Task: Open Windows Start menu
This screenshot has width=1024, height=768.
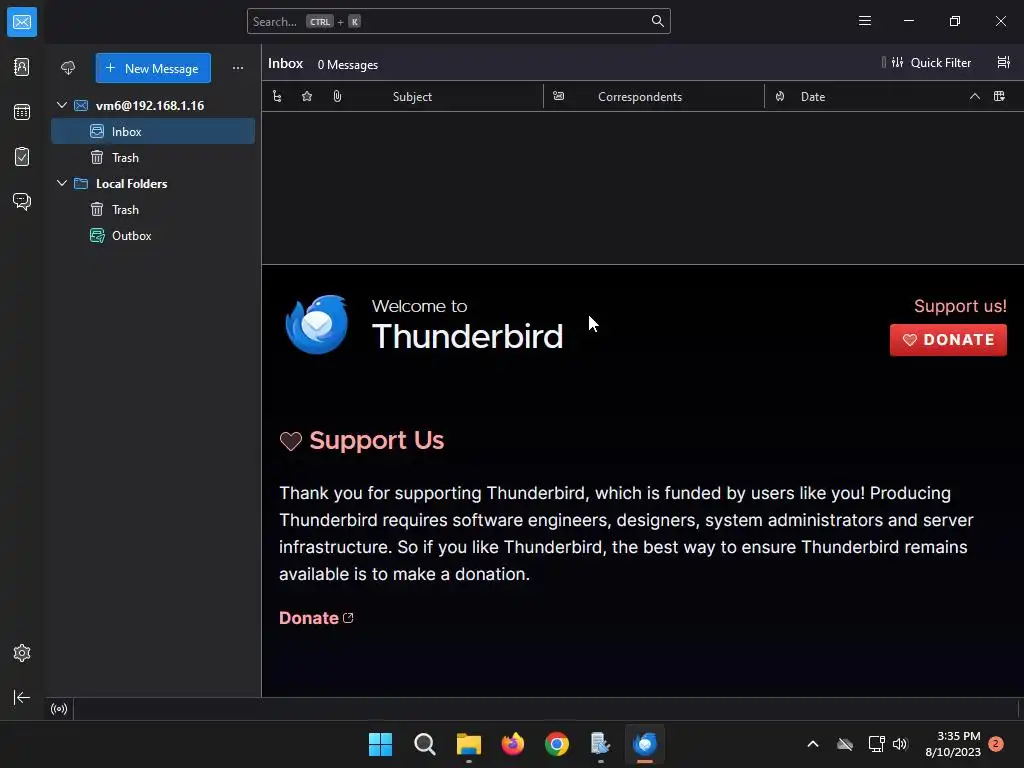Action: pos(380,744)
